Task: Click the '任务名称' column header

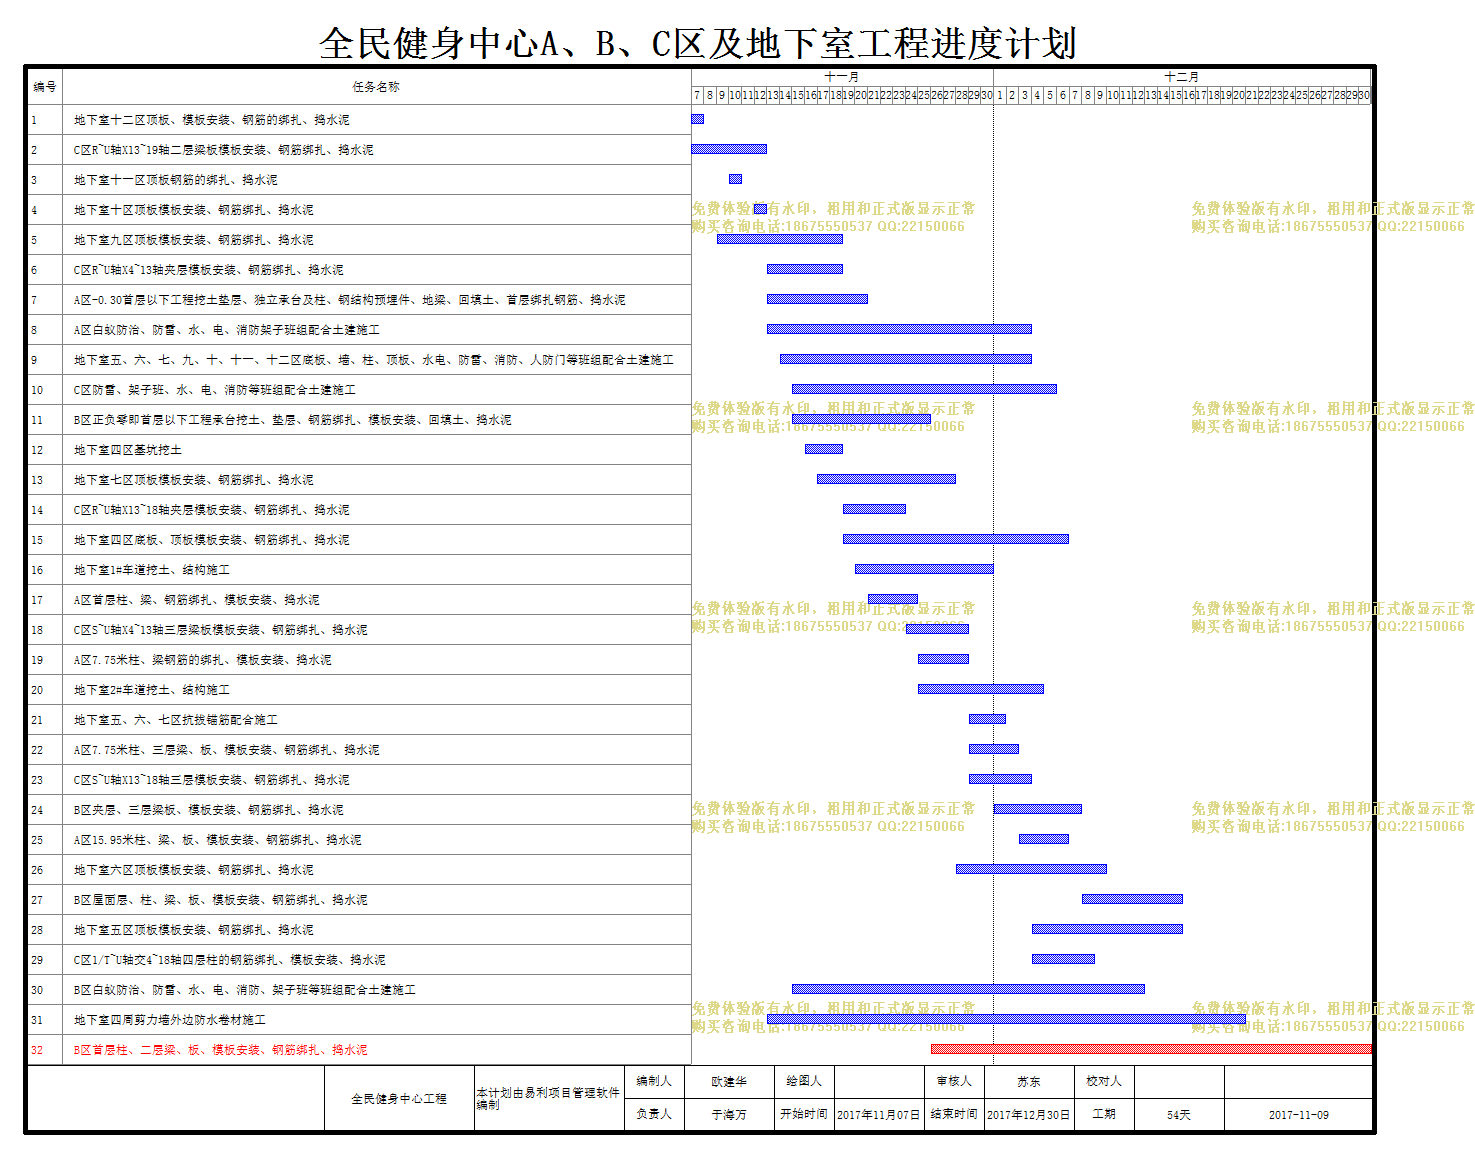Action: [376, 87]
